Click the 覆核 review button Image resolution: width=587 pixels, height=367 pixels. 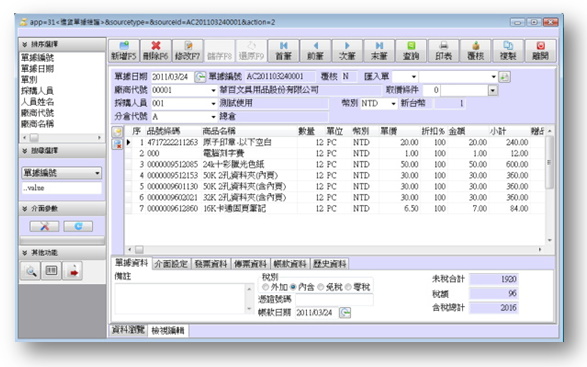point(475,51)
